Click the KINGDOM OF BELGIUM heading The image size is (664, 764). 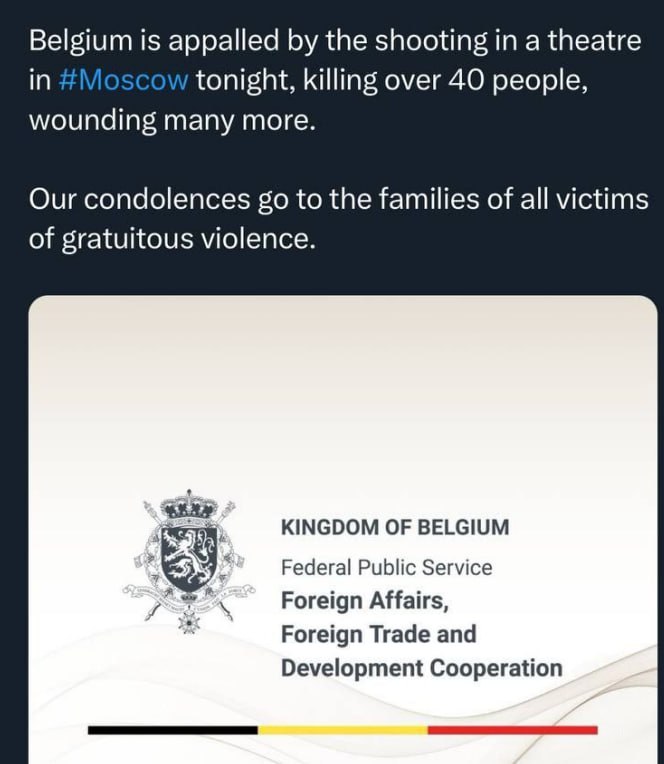click(x=395, y=527)
